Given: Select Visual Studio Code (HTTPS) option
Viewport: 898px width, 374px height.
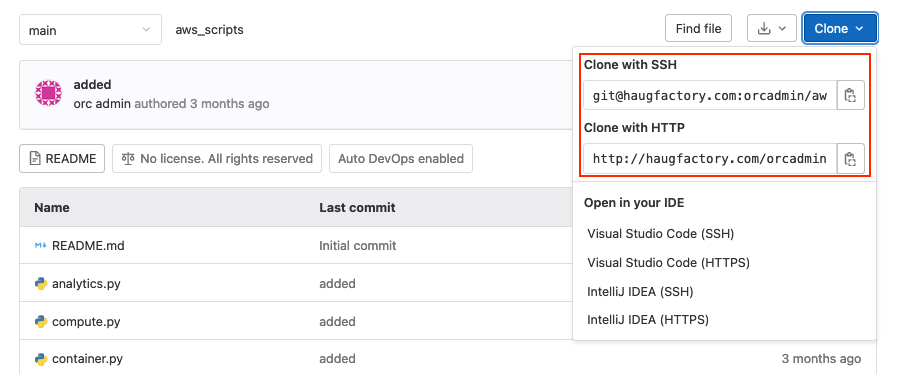Looking at the screenshot, I should pos(668,263).
